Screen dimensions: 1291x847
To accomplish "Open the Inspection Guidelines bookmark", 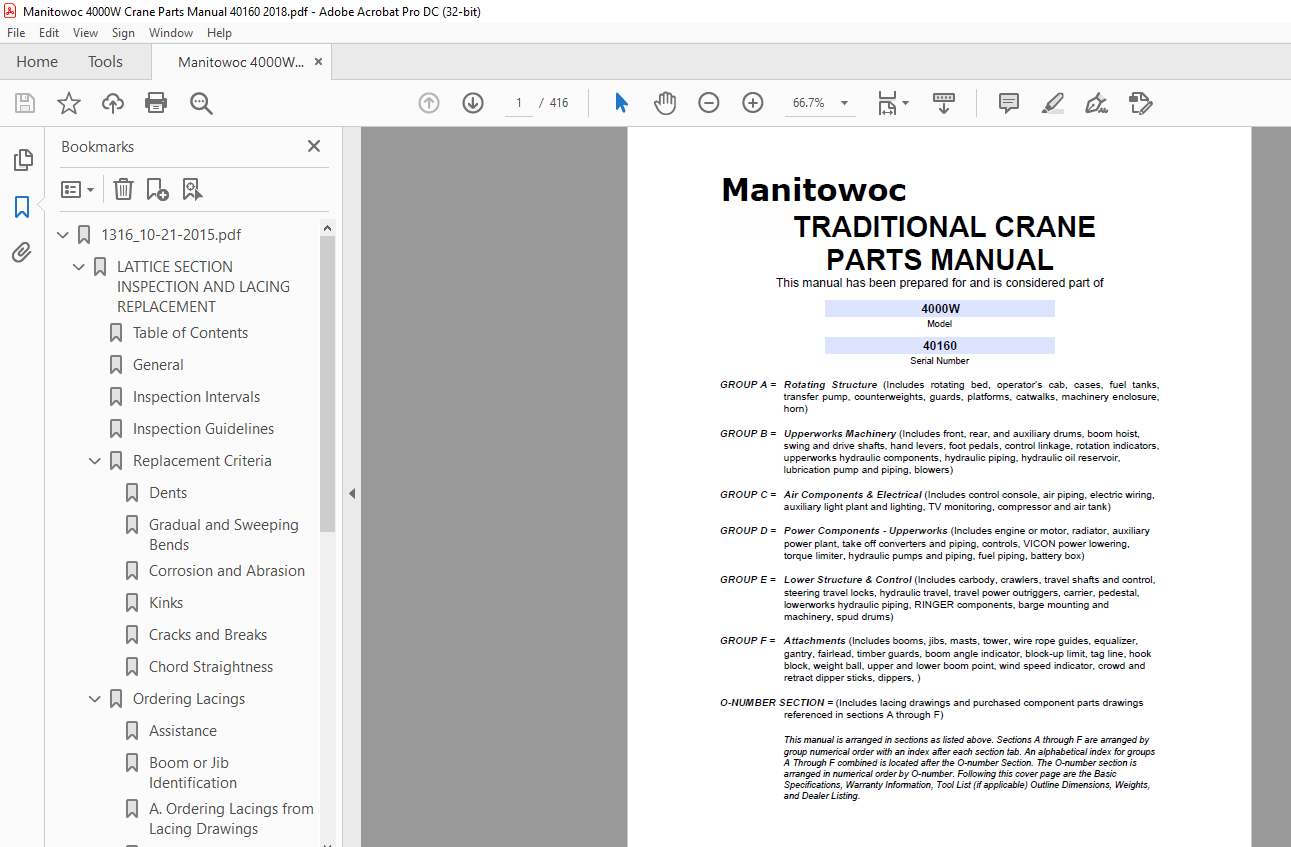I will (203, 429).
